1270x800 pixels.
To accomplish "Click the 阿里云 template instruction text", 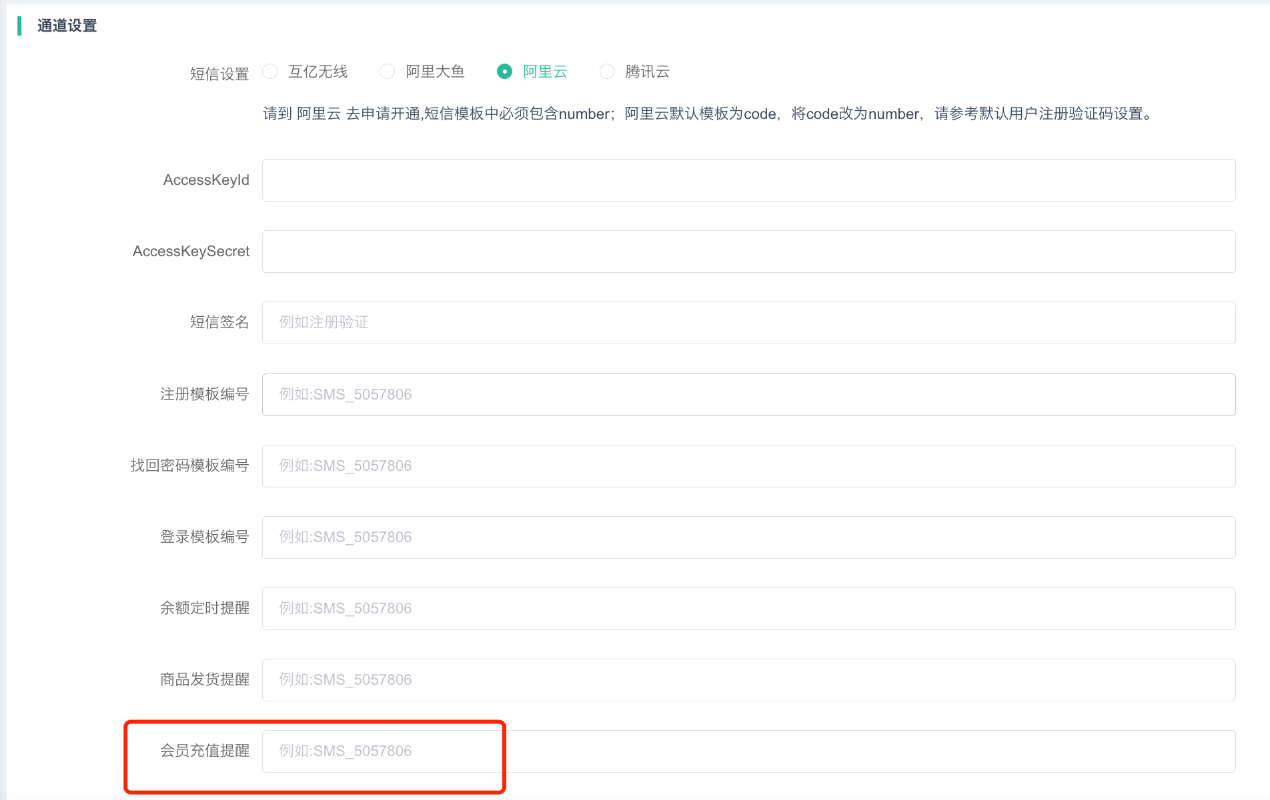I will (708, 114).
